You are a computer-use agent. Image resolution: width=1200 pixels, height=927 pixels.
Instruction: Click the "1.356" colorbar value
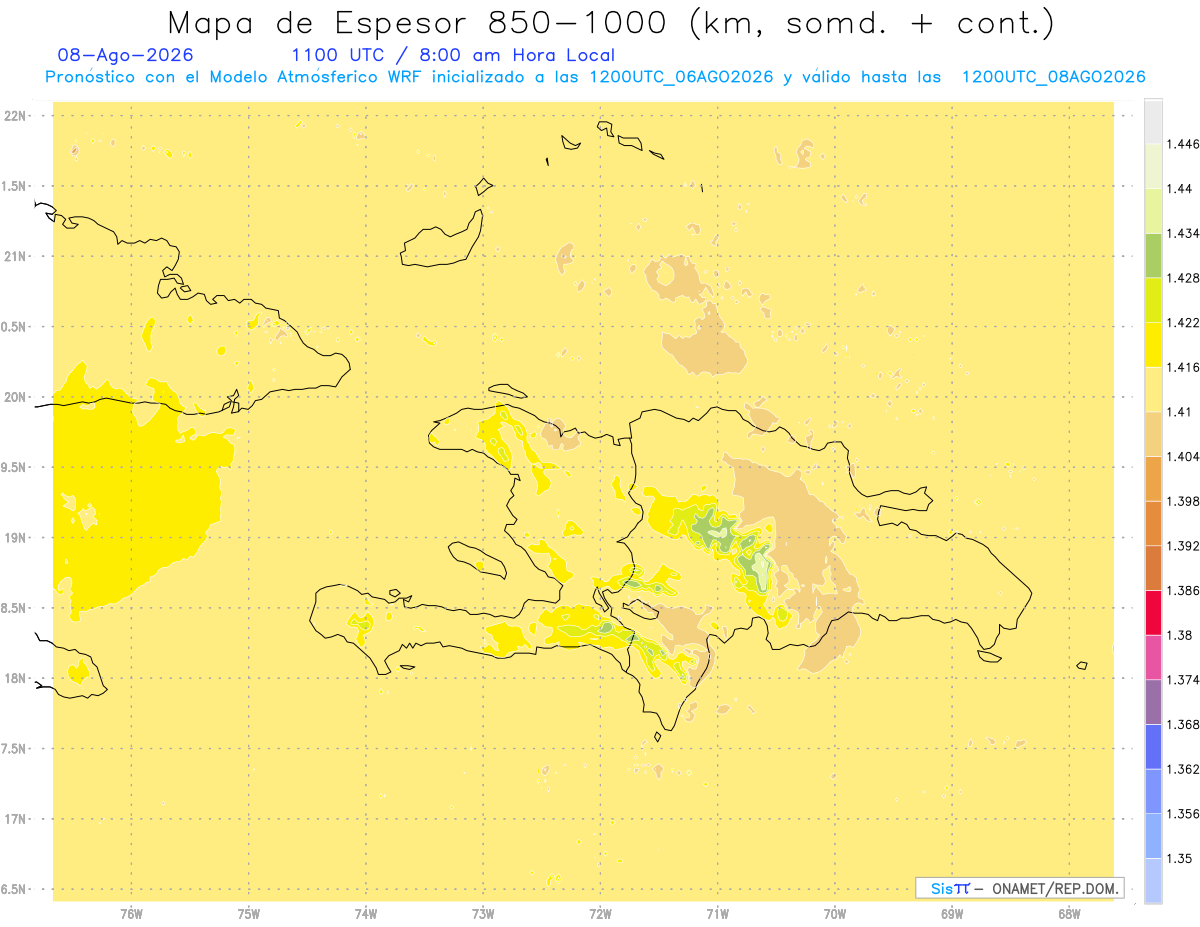[1182, 814]
